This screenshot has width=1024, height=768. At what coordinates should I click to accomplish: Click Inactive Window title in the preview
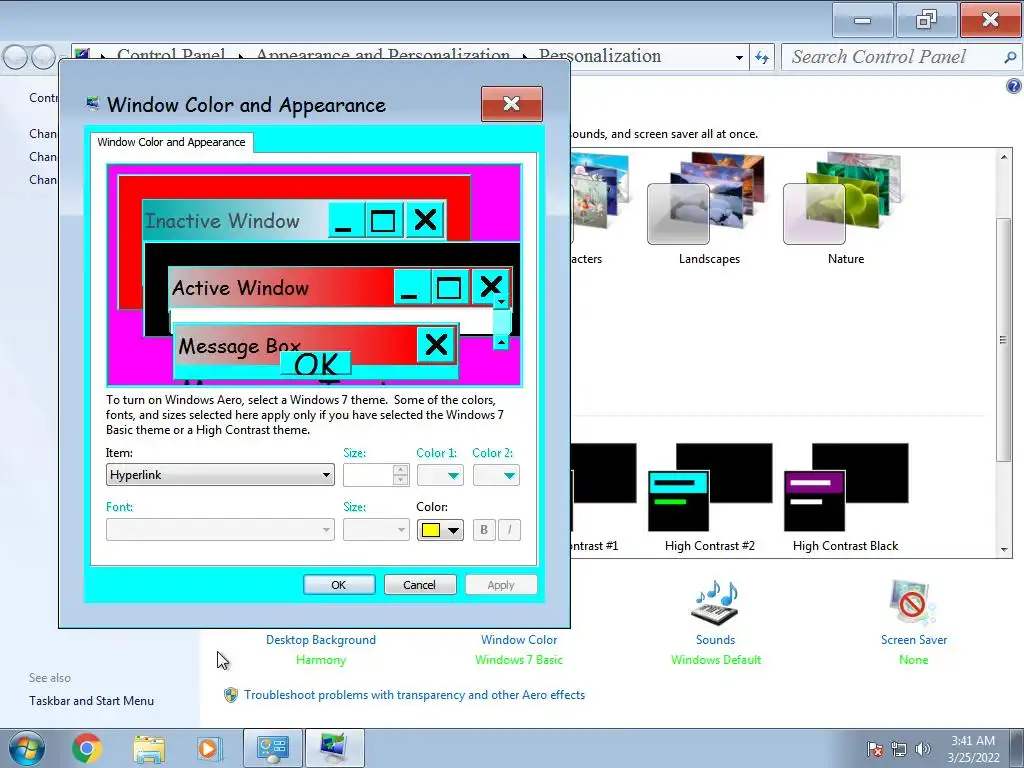(x=222, y=221)
